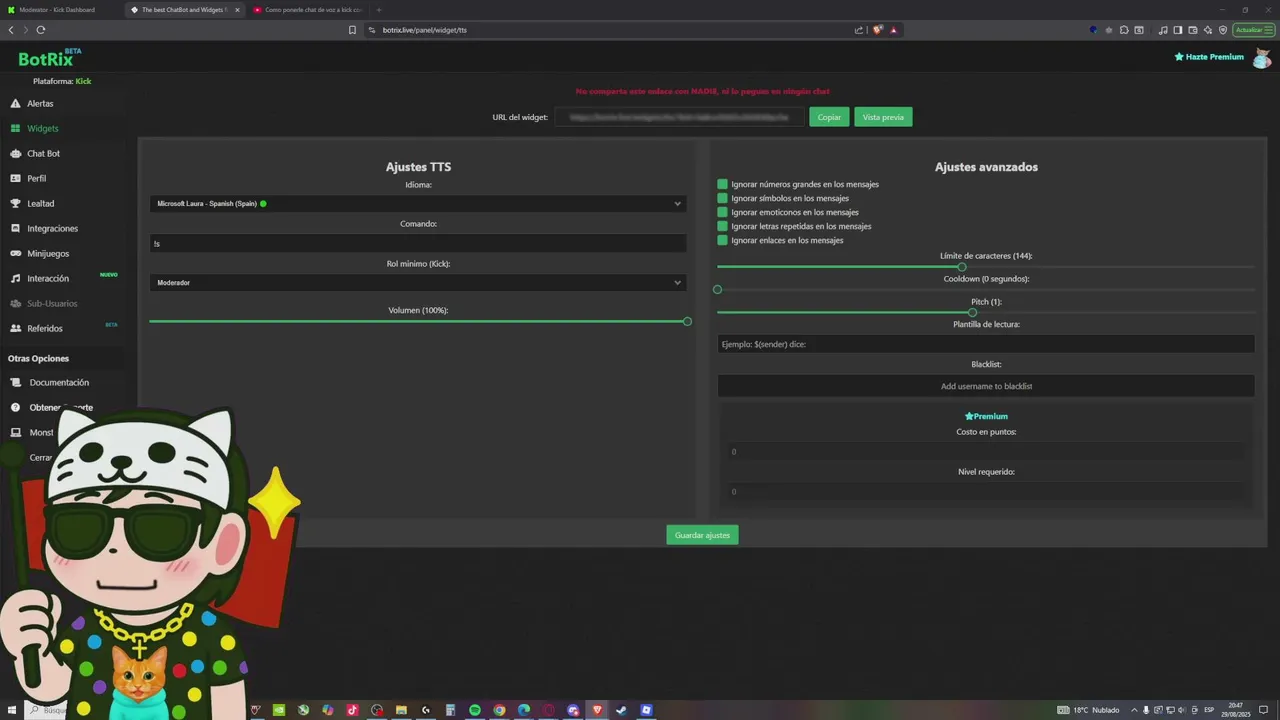The image size is (1280, 720).
Task: Bookmark this page with the bookmark icon
Action: tap(352, 30)
